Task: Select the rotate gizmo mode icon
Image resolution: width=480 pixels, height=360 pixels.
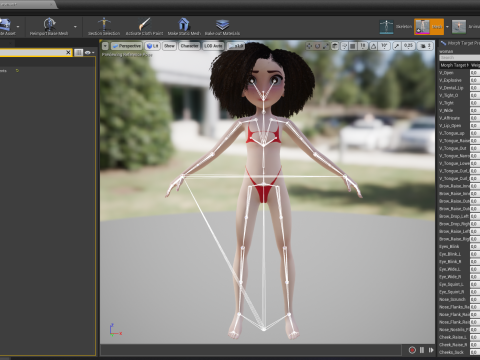Action: (318, 46)
